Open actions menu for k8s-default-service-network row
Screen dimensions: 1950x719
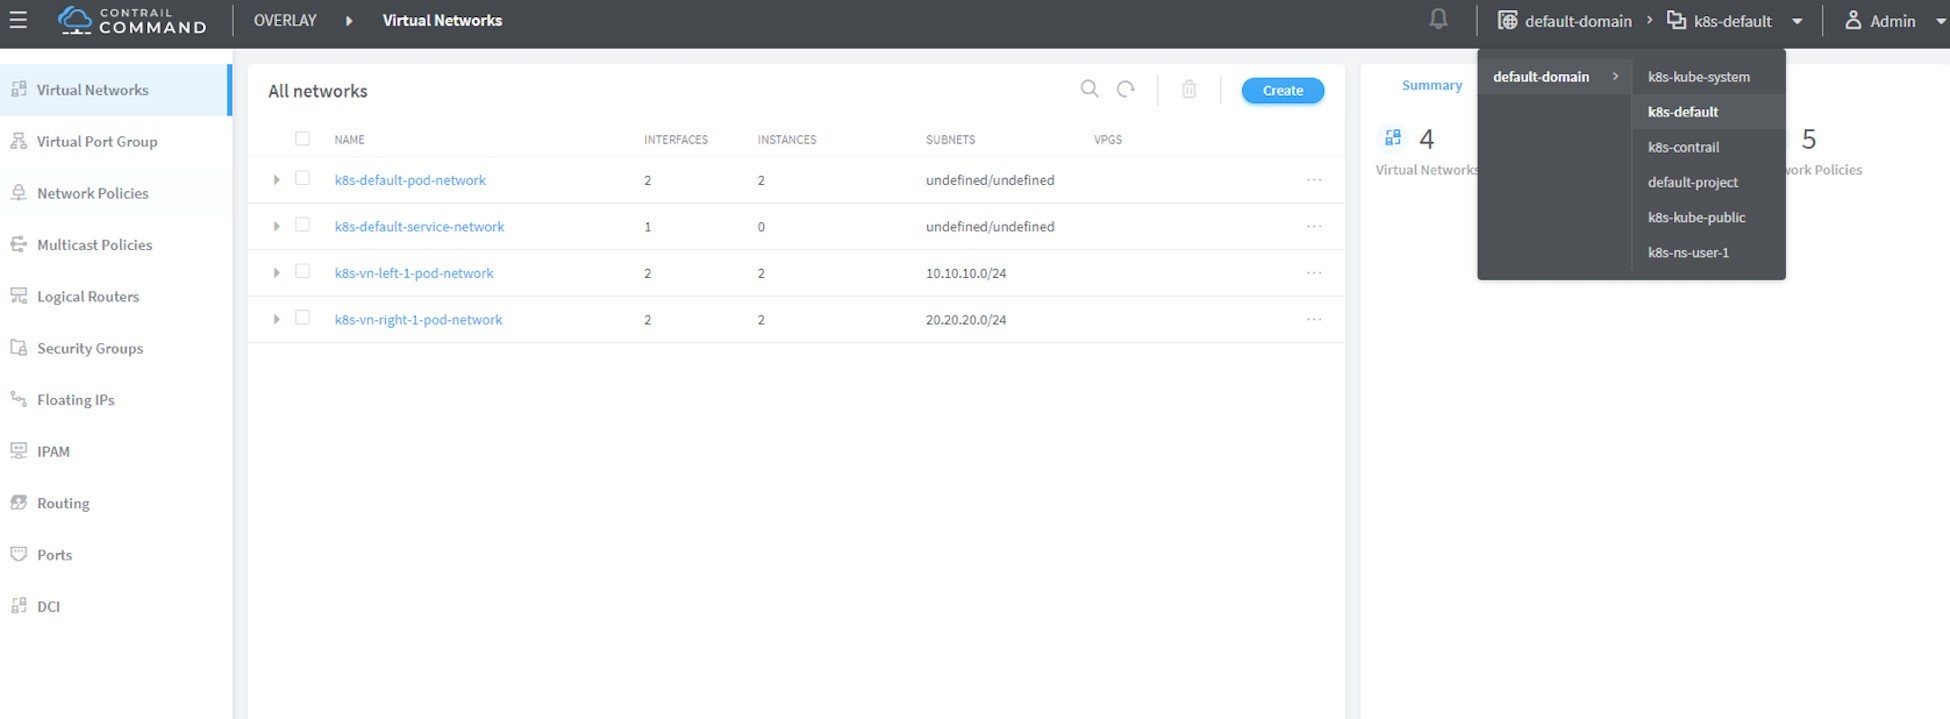1314,226
